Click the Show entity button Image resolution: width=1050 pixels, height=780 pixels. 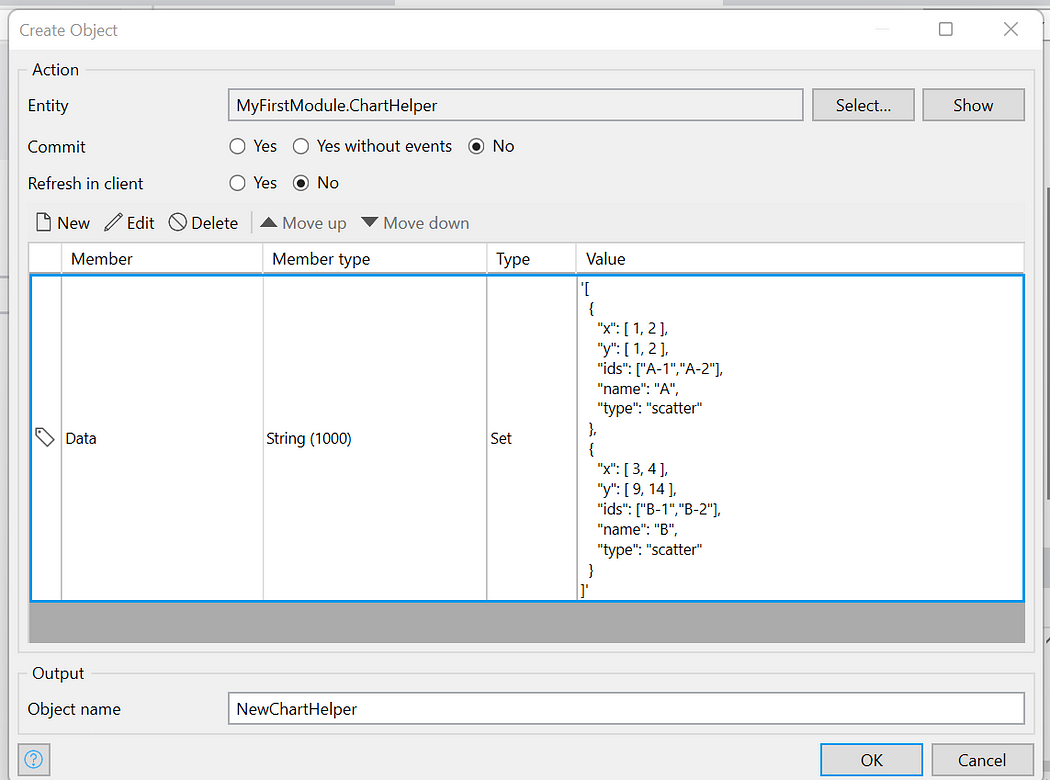(x=972, y=105)
